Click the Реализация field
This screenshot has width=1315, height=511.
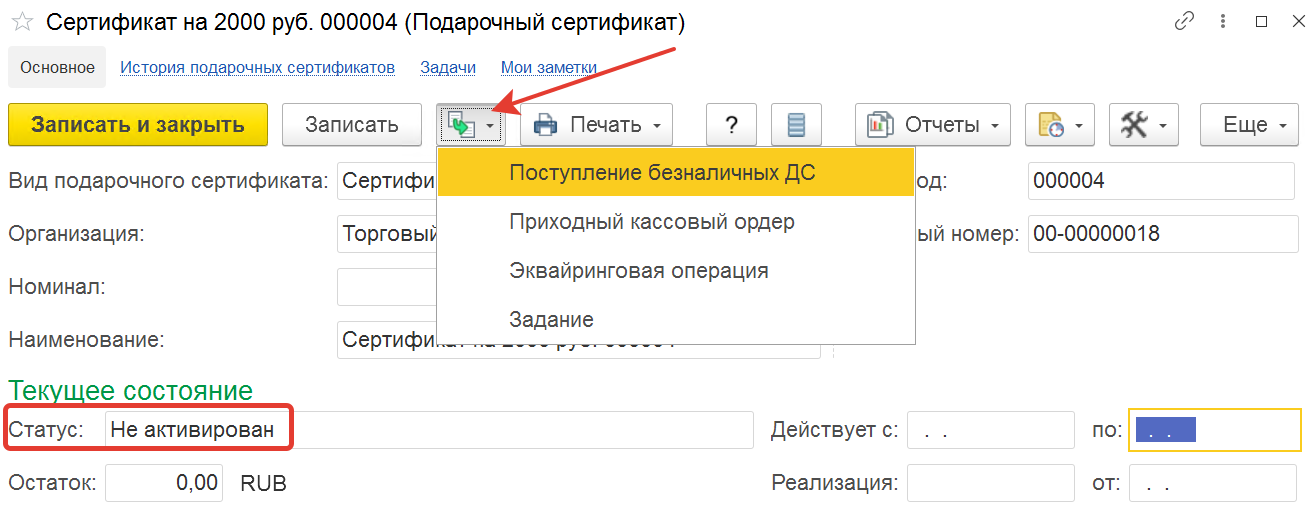click(990, 483)
